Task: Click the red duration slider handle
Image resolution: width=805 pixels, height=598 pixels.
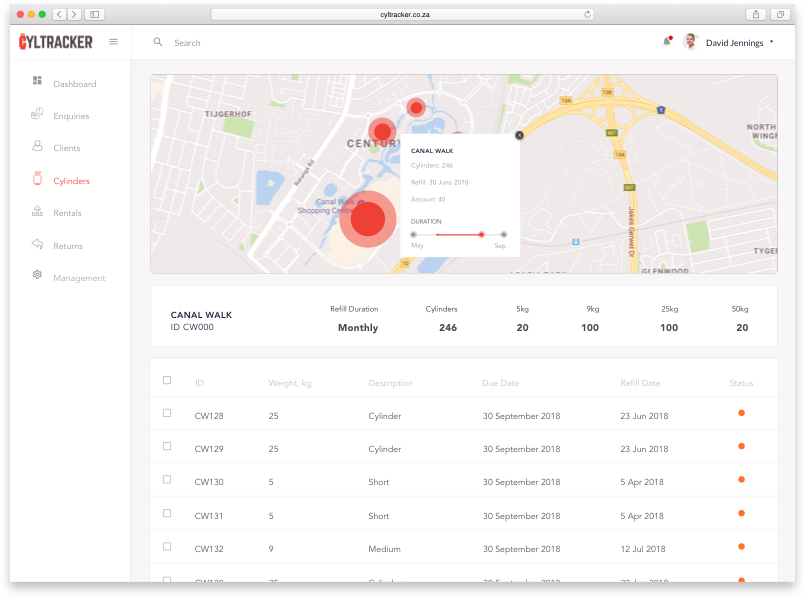Action: click(482, 234)
